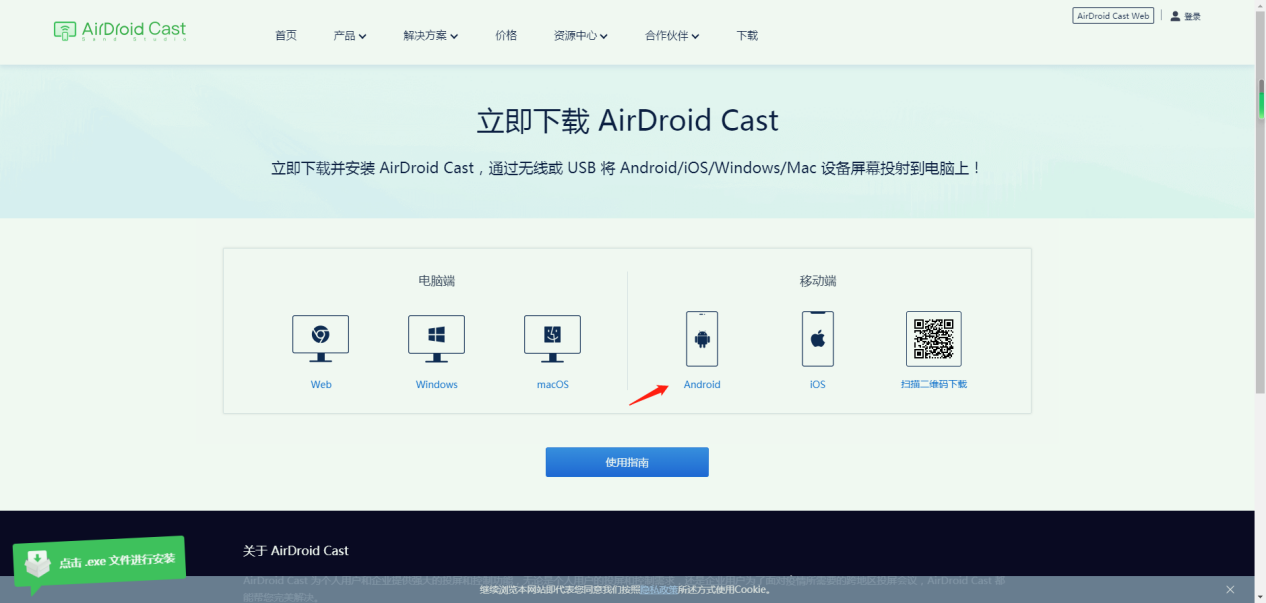
Task: Expand the 合作伙伴 dropdown menu
Action: (672, 35)
